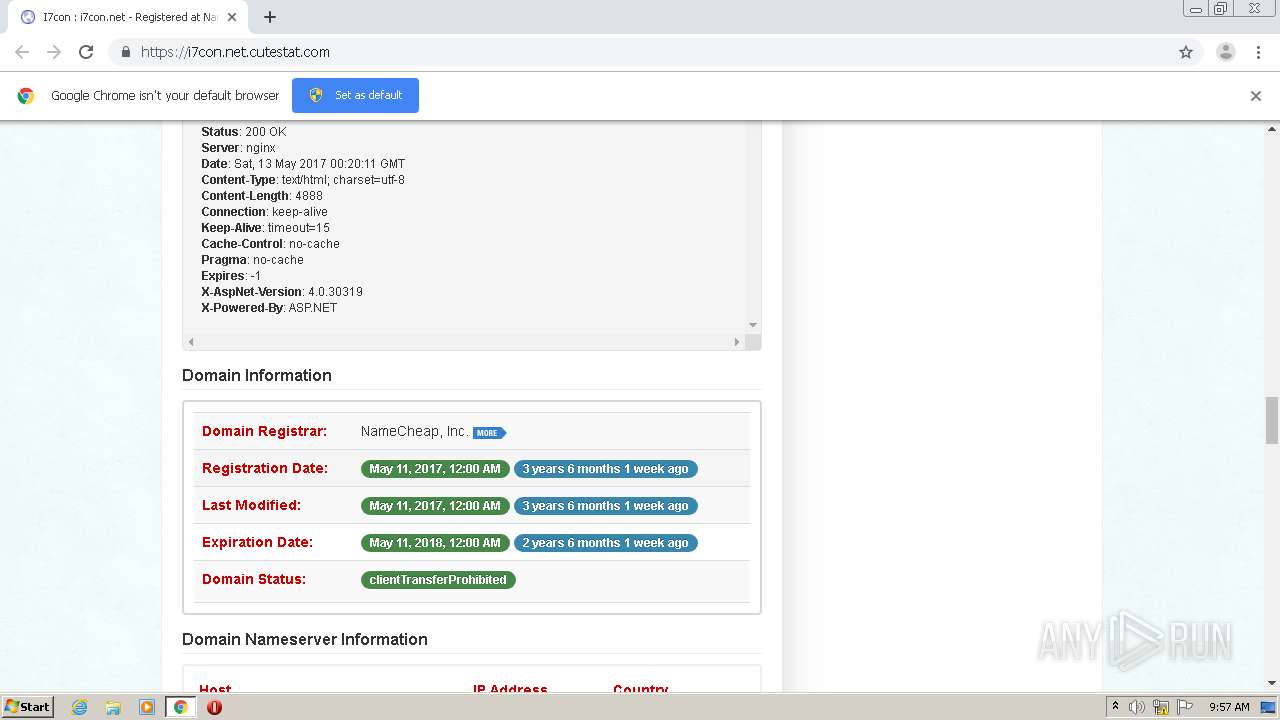Open Chrome three-dot menu
1280x720 pixels.
(x=1259, y=52)
